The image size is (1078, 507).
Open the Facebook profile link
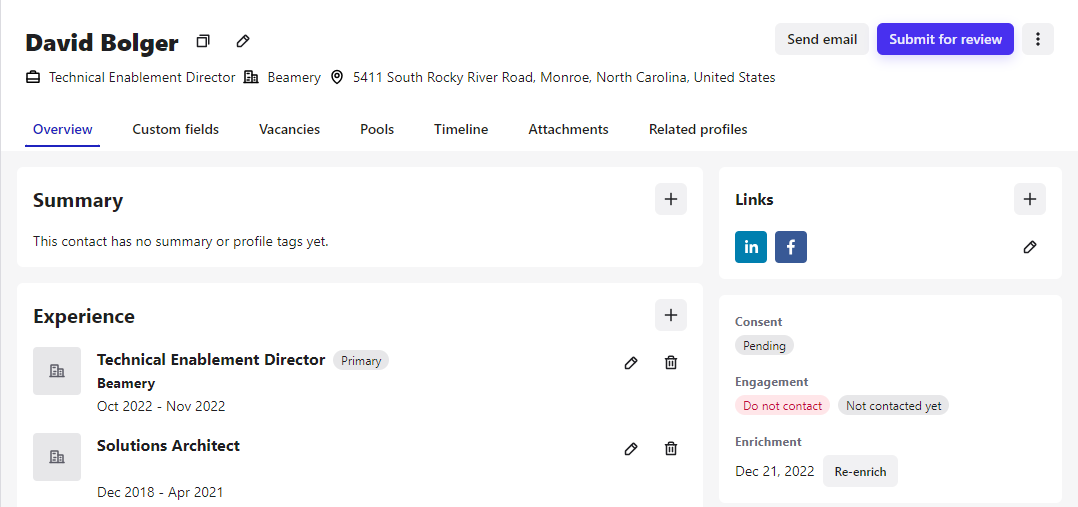pos(791,247)
